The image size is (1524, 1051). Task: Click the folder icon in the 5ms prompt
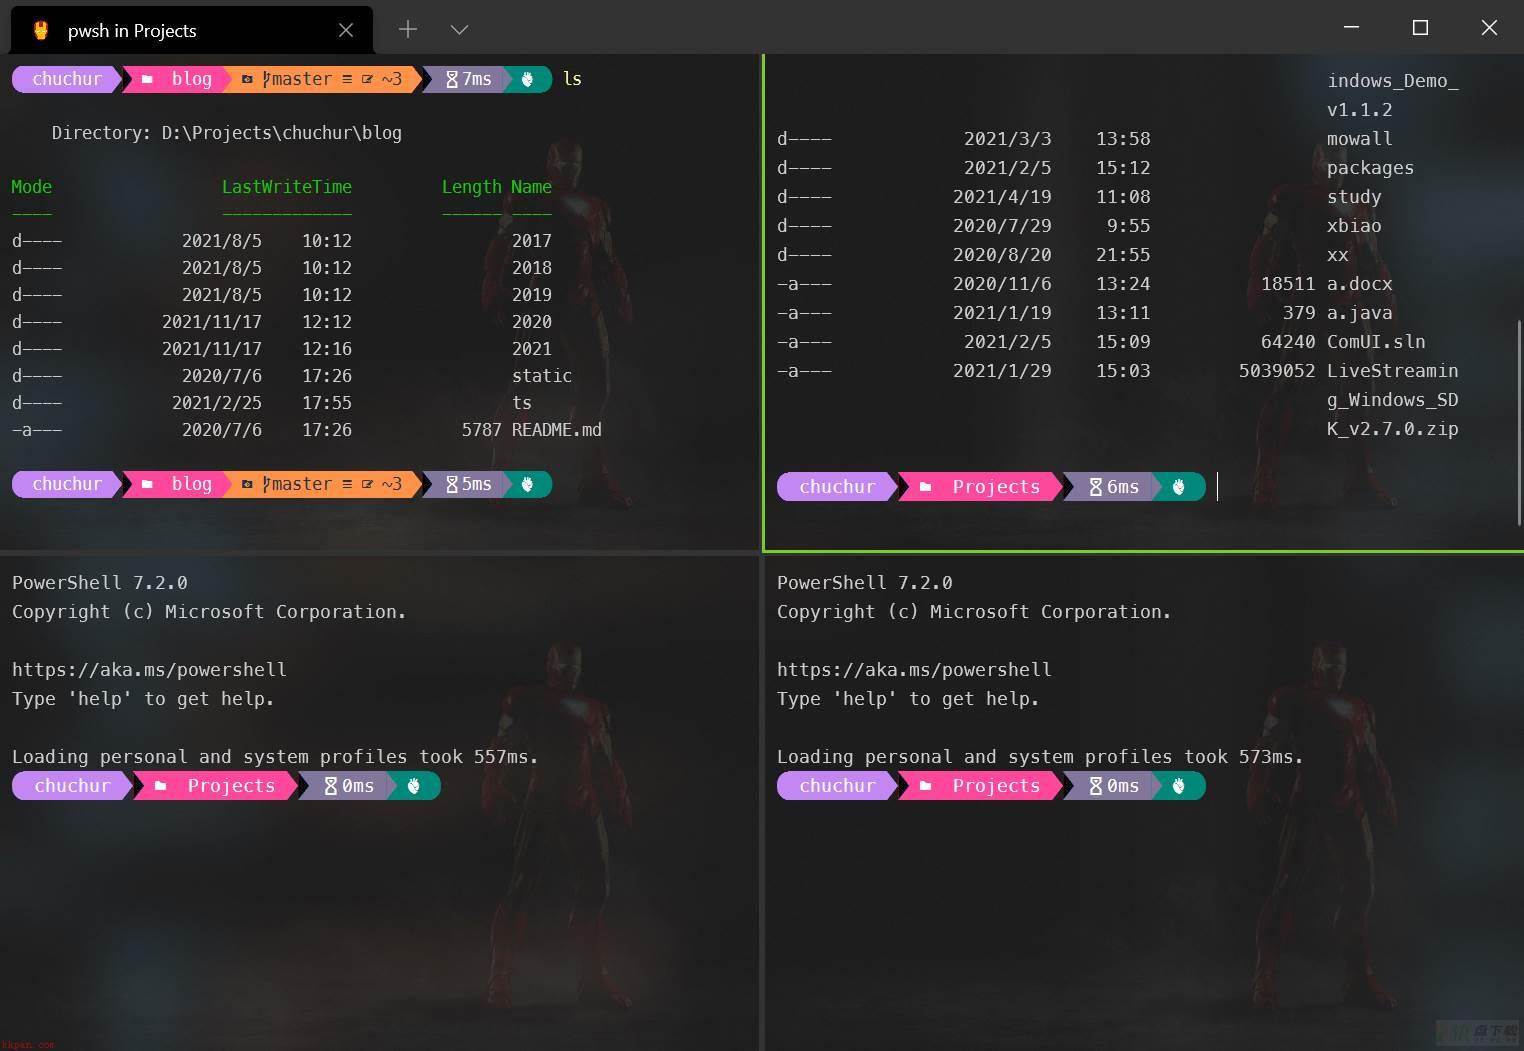pos(147,484)
